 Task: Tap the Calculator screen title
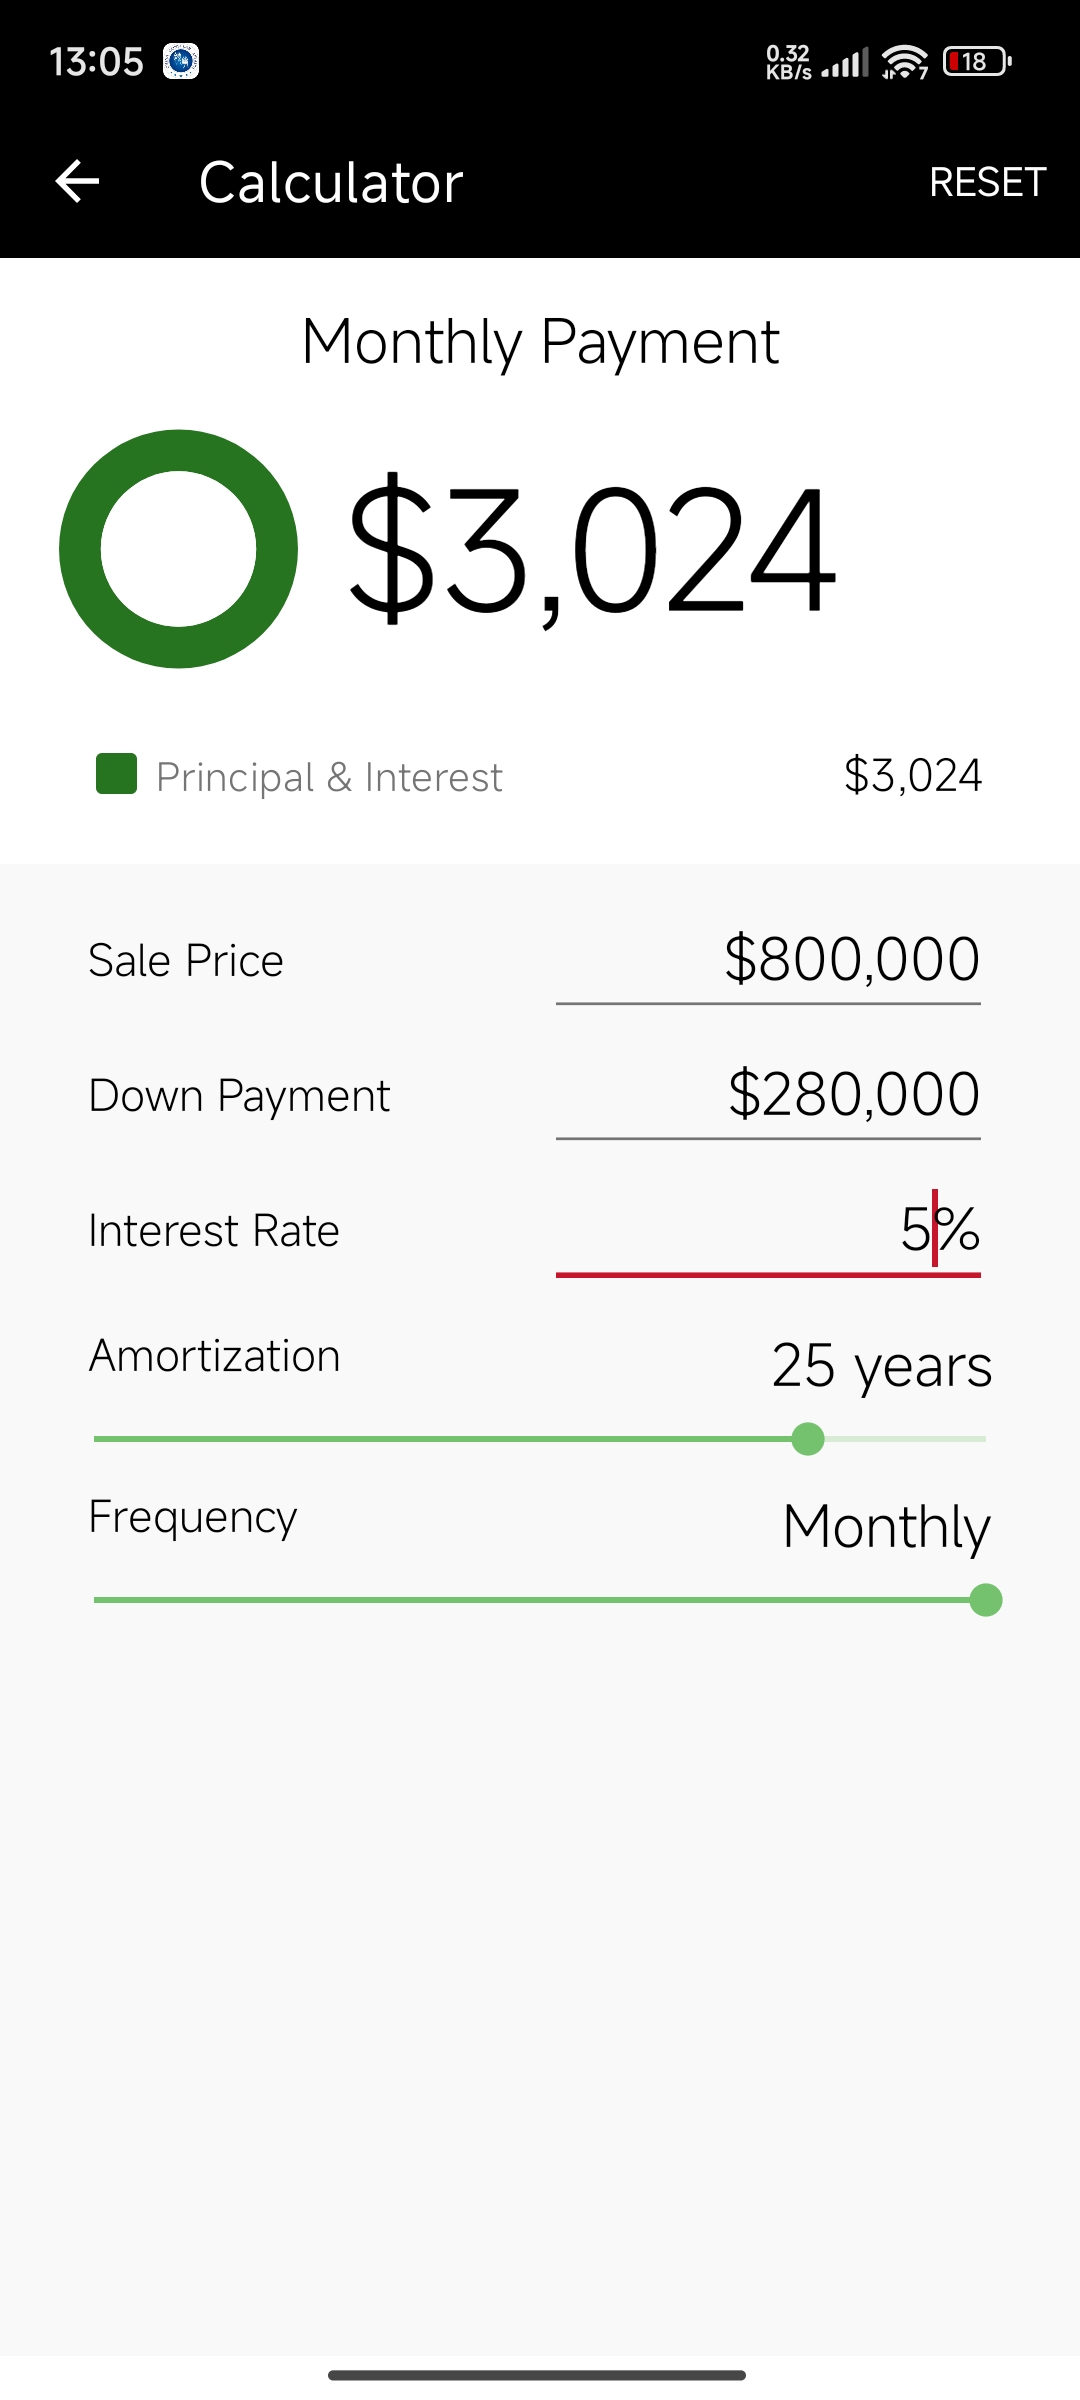point(331,182)
